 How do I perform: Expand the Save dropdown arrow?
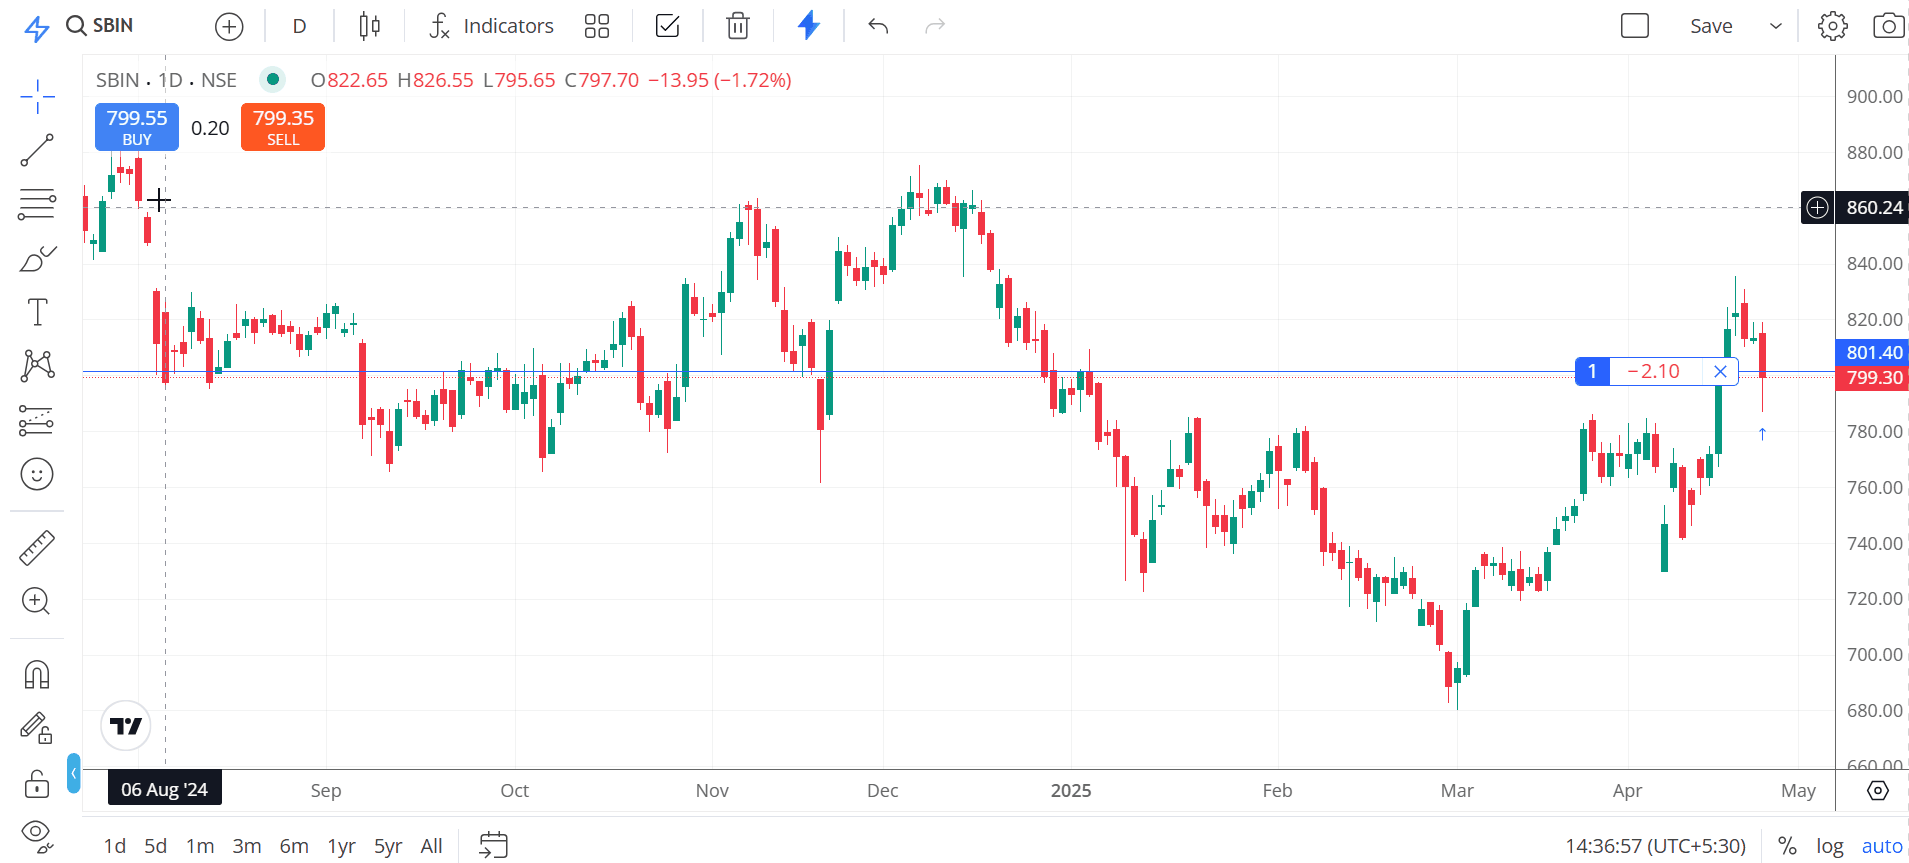pos(1776,26)
